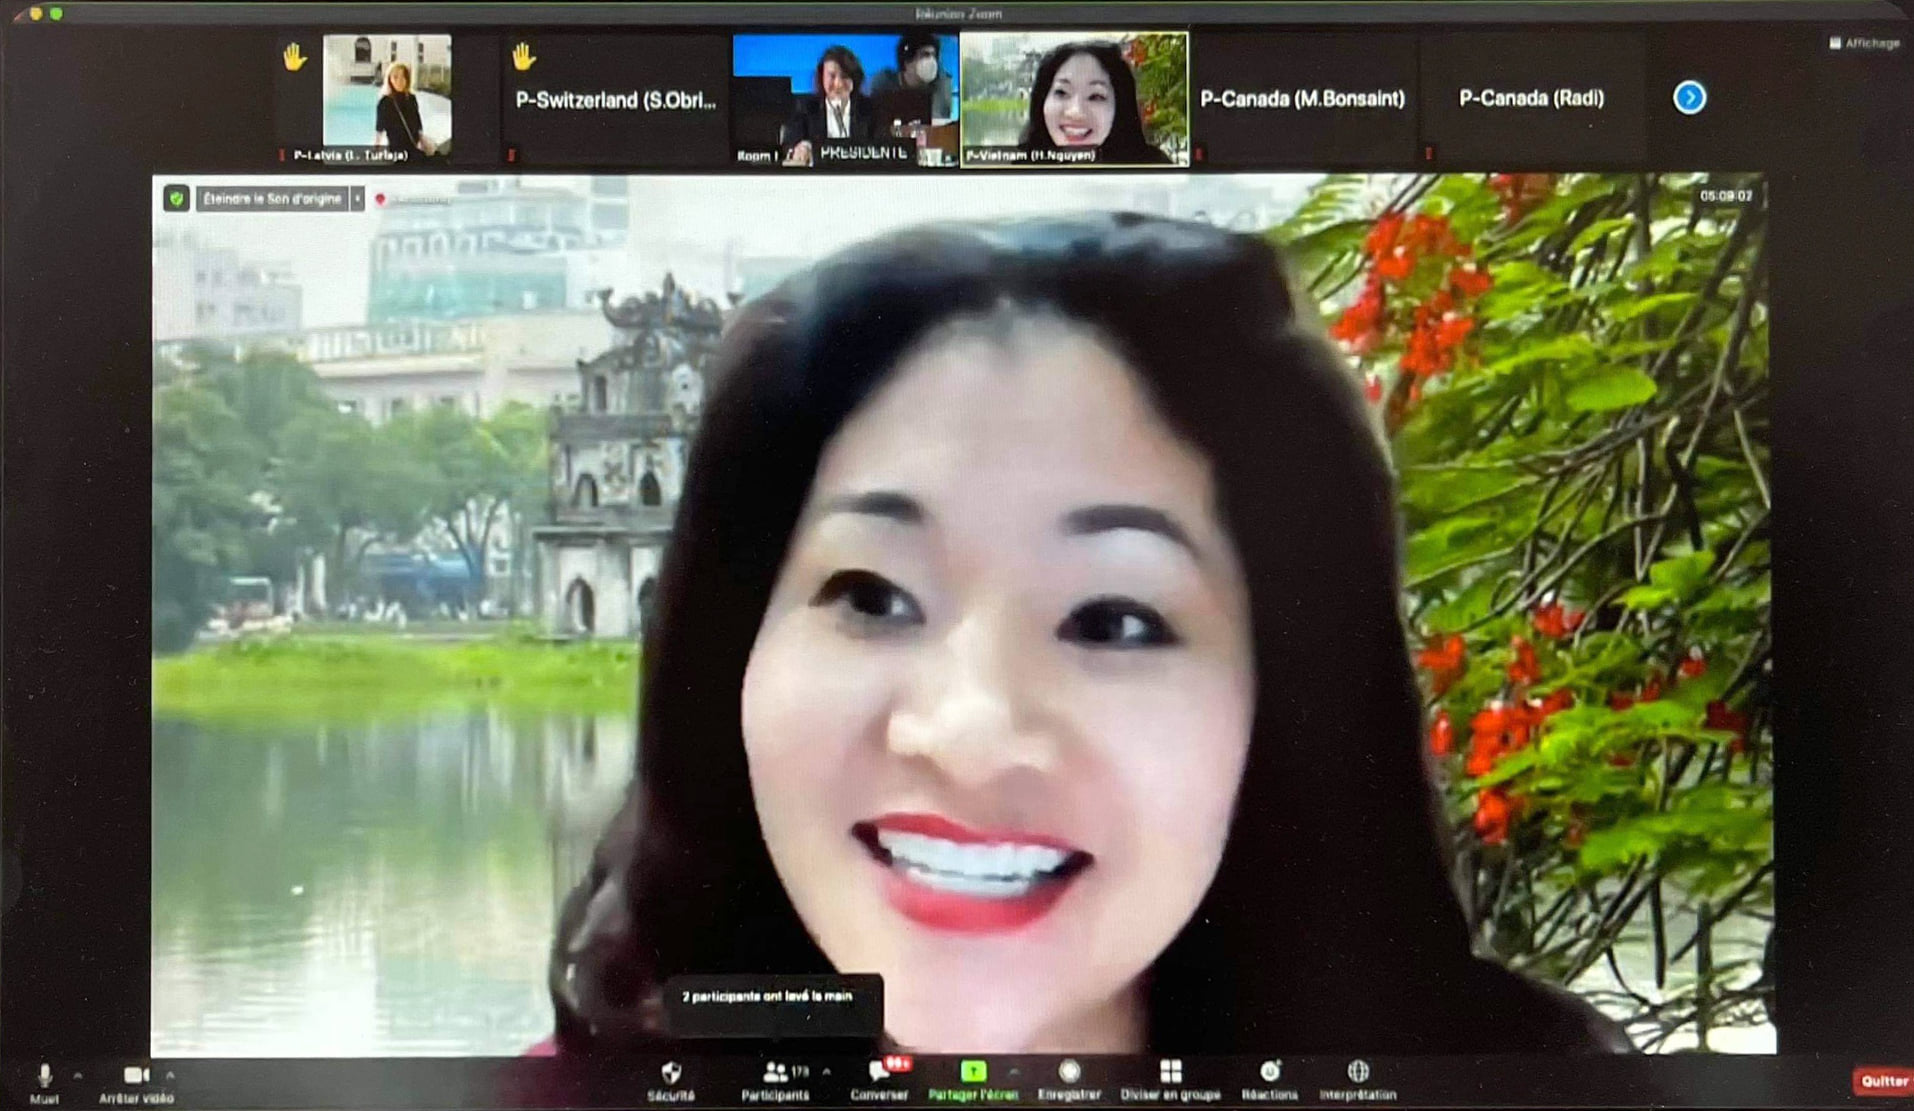Open the Participants panel
Image resolution: width=1914 pixels, height=1111 pixels.
click(x=775, y=1074)
